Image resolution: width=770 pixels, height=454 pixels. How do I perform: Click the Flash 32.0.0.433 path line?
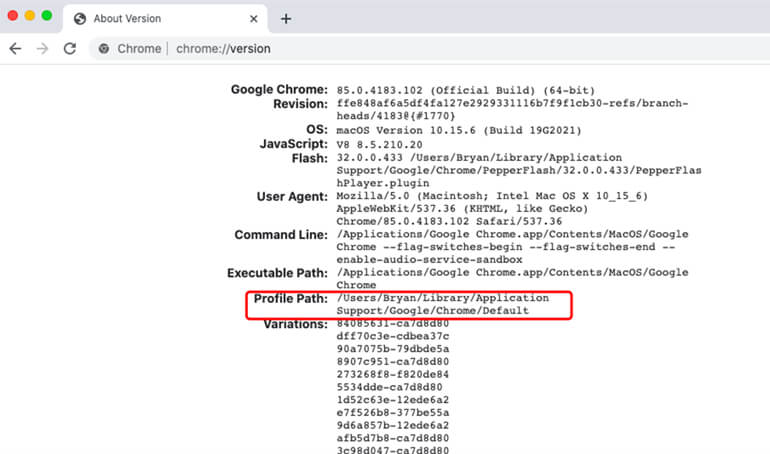click(479, 157)
